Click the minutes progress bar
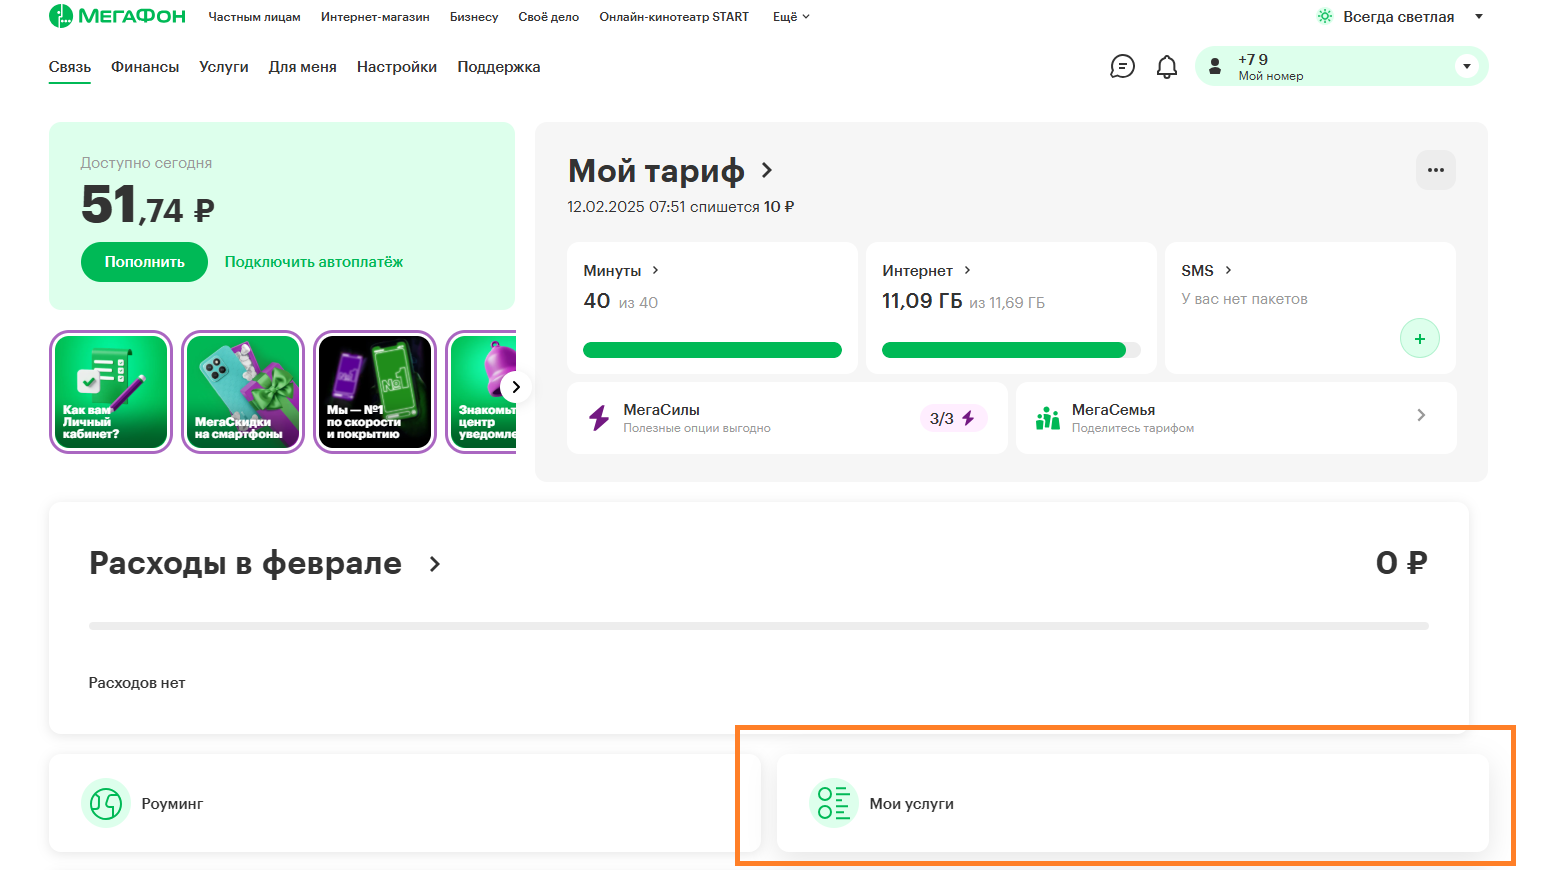The width and height of the screenshot is (1552, 870). click(712, 350)
